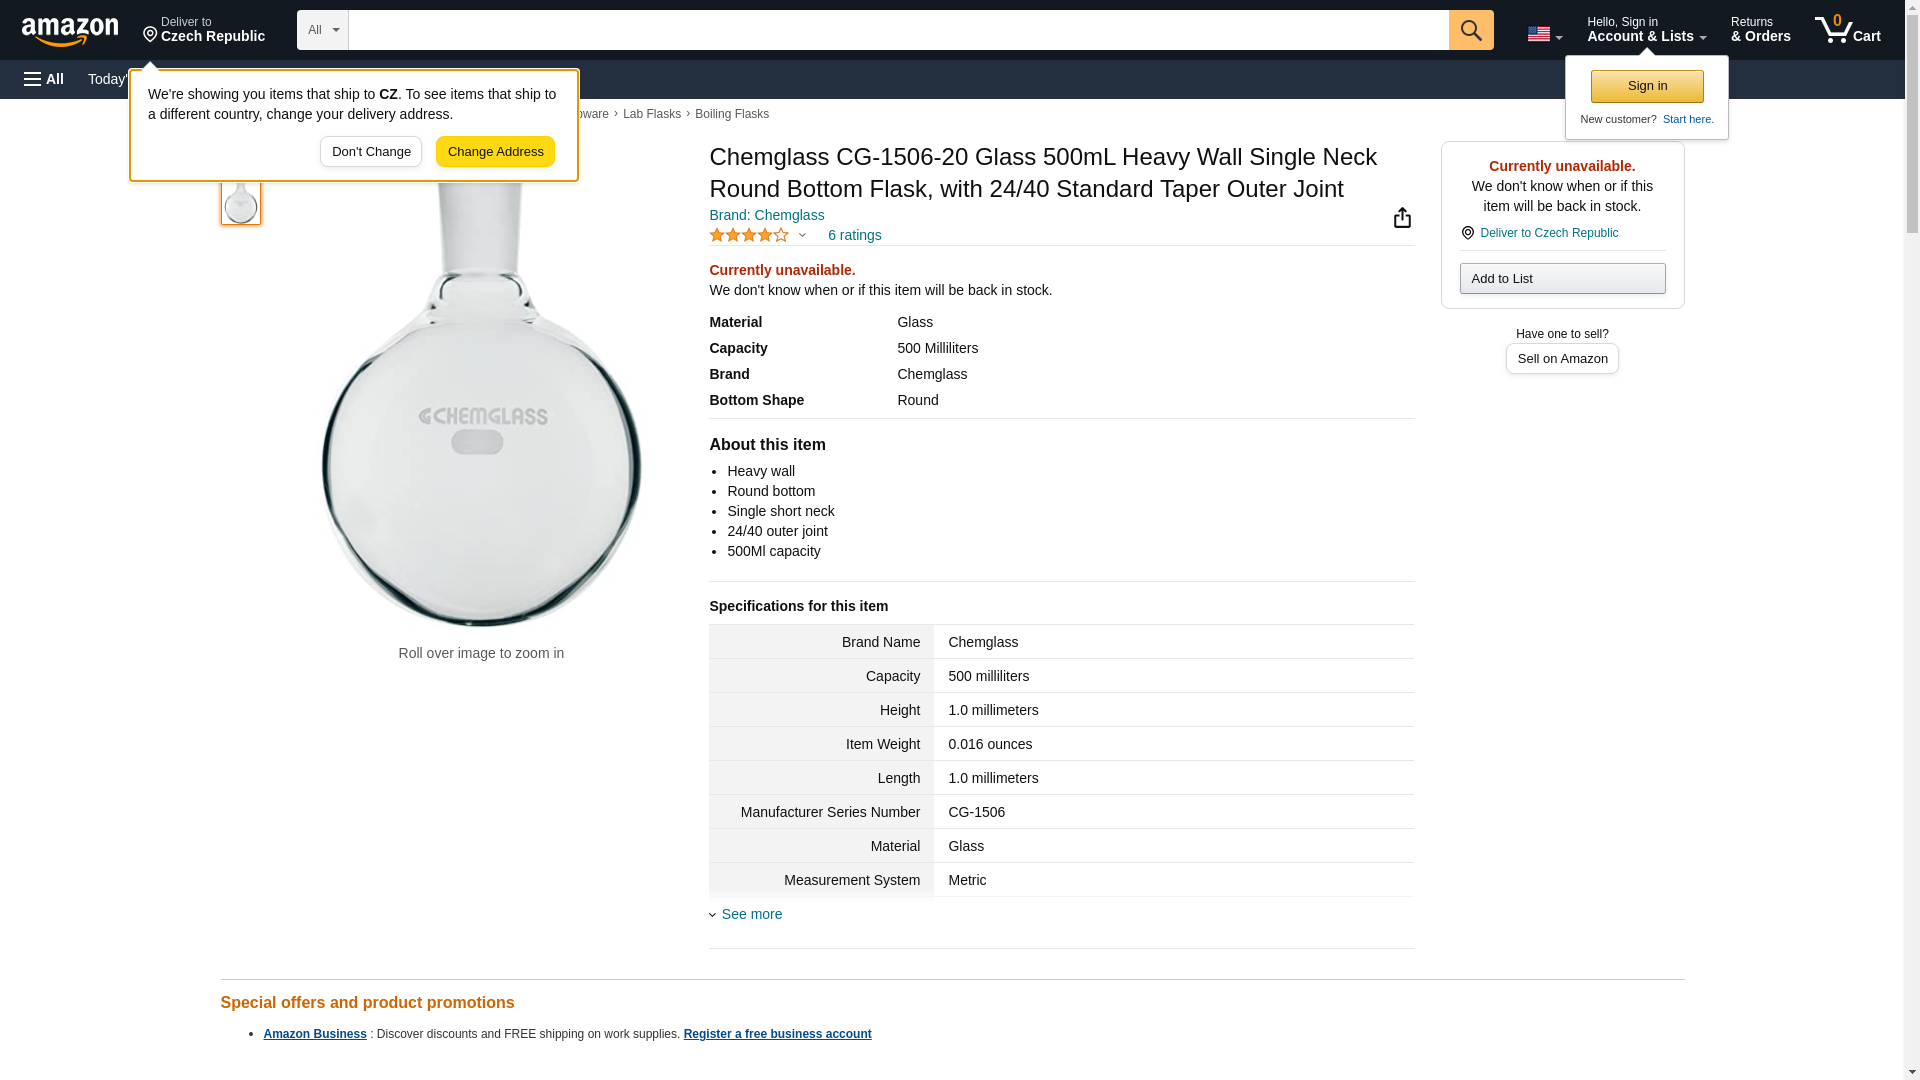Expand the Account & Lists dropdown
Viewport: 1920px width, 1080px height.
(1646, 30)
